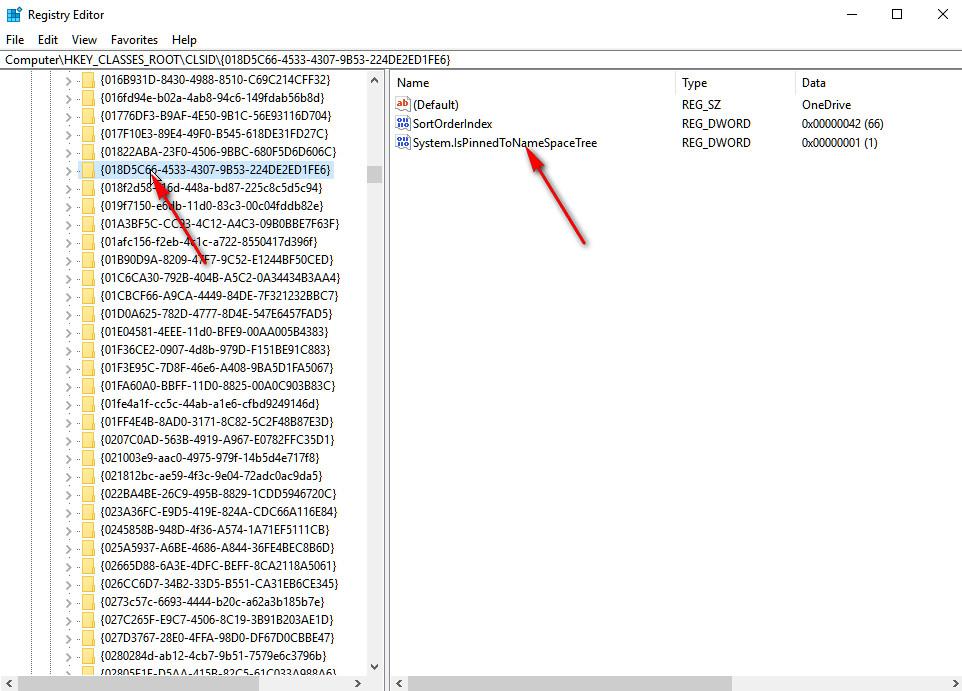Image resolution: width=962 pixels, height=691 pixels.
Task: Click folder icon for {01F36CE2-0907-4d8b-979D-F151BE91C883}
Action: pos(88,350)
